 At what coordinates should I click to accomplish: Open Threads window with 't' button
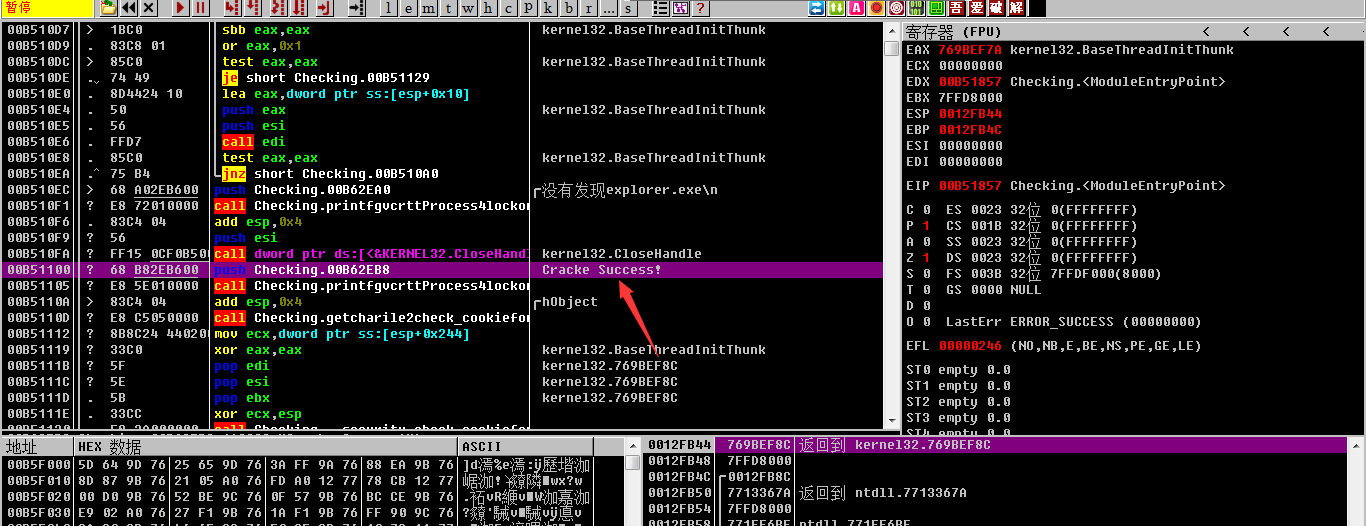pyautogui.click(x=448, y=8)
